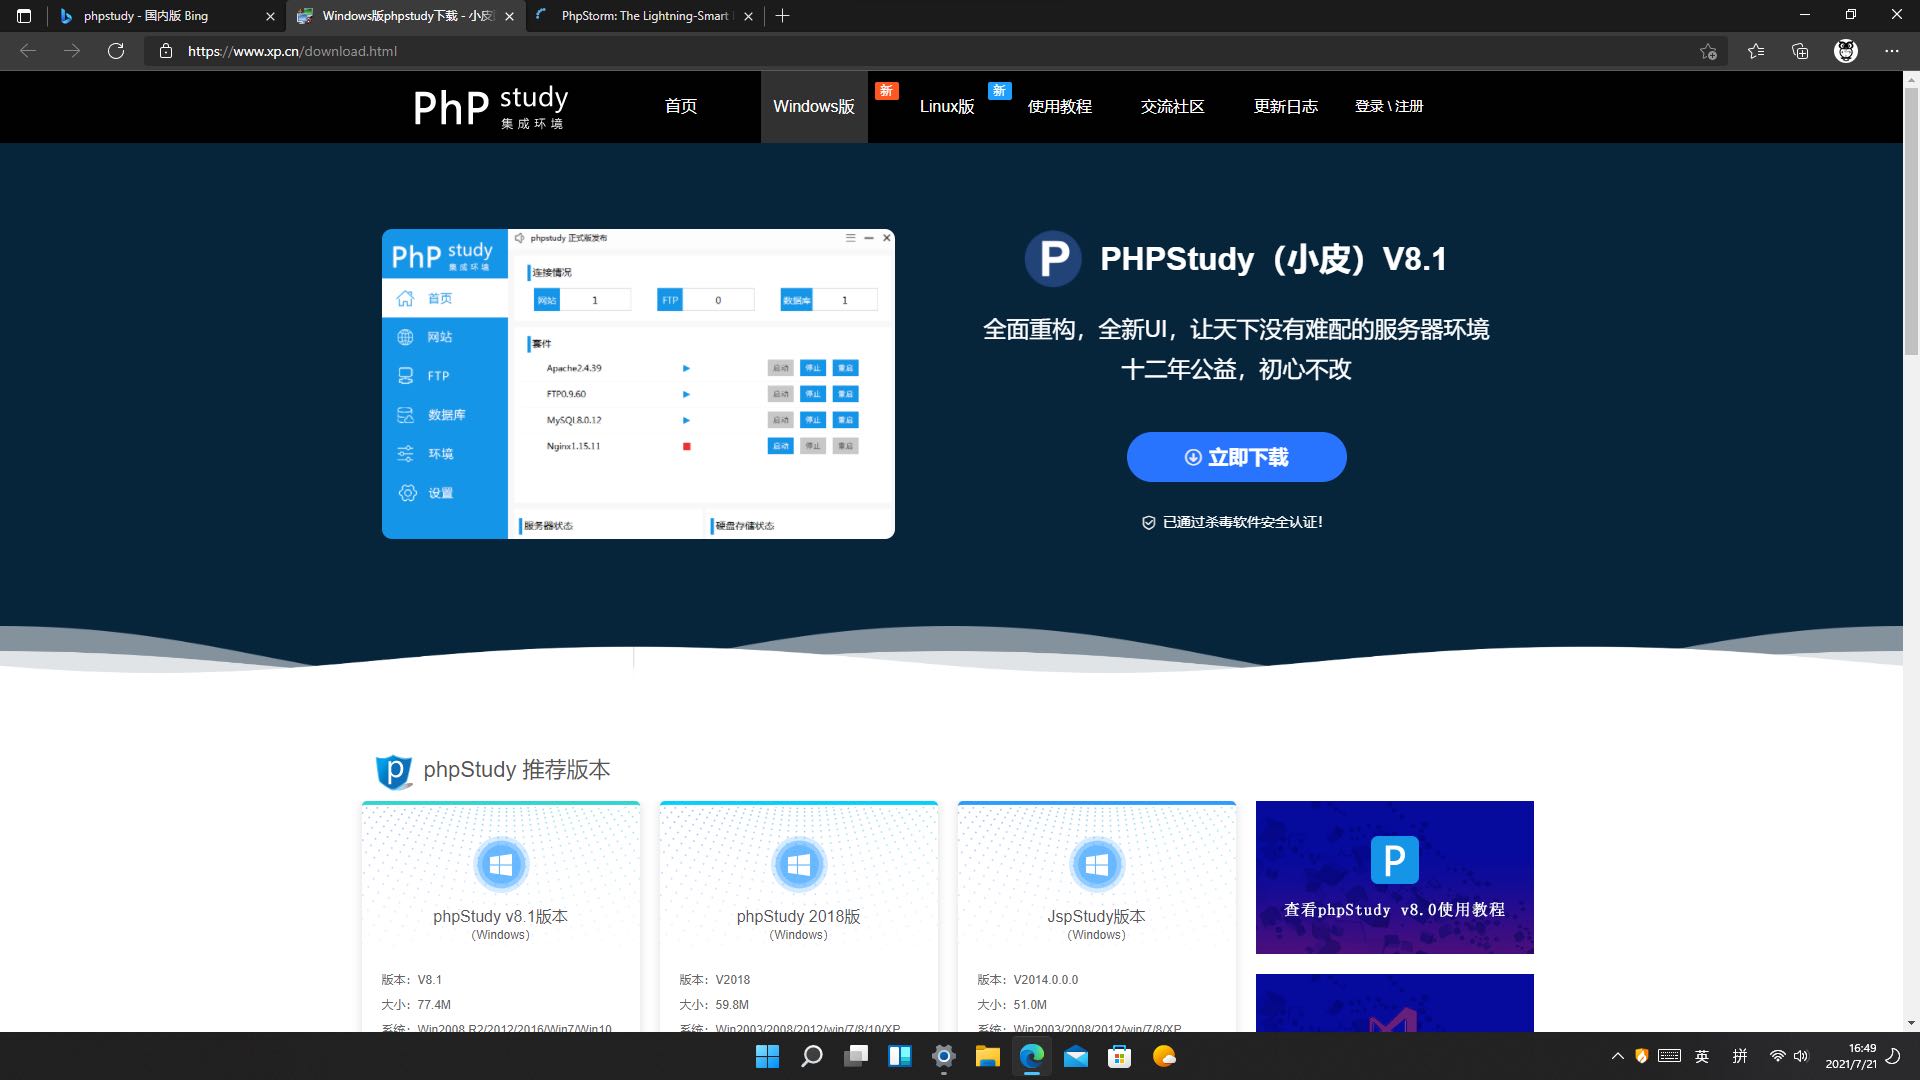Open Microsoft Store from the taskbar
Image resolution: width=1920 pixels, height=1080 pixels.
coord(1119,1056)
